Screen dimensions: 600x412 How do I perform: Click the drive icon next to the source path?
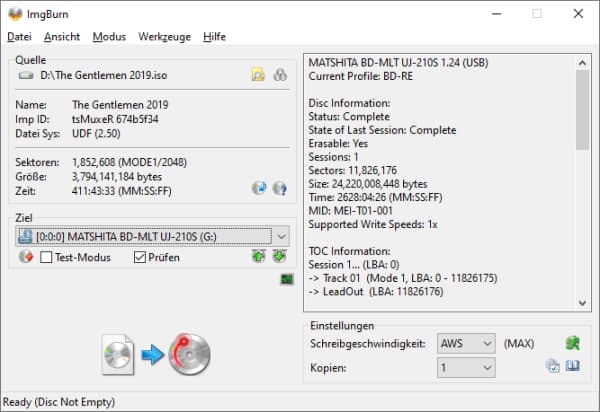point(26,75)
